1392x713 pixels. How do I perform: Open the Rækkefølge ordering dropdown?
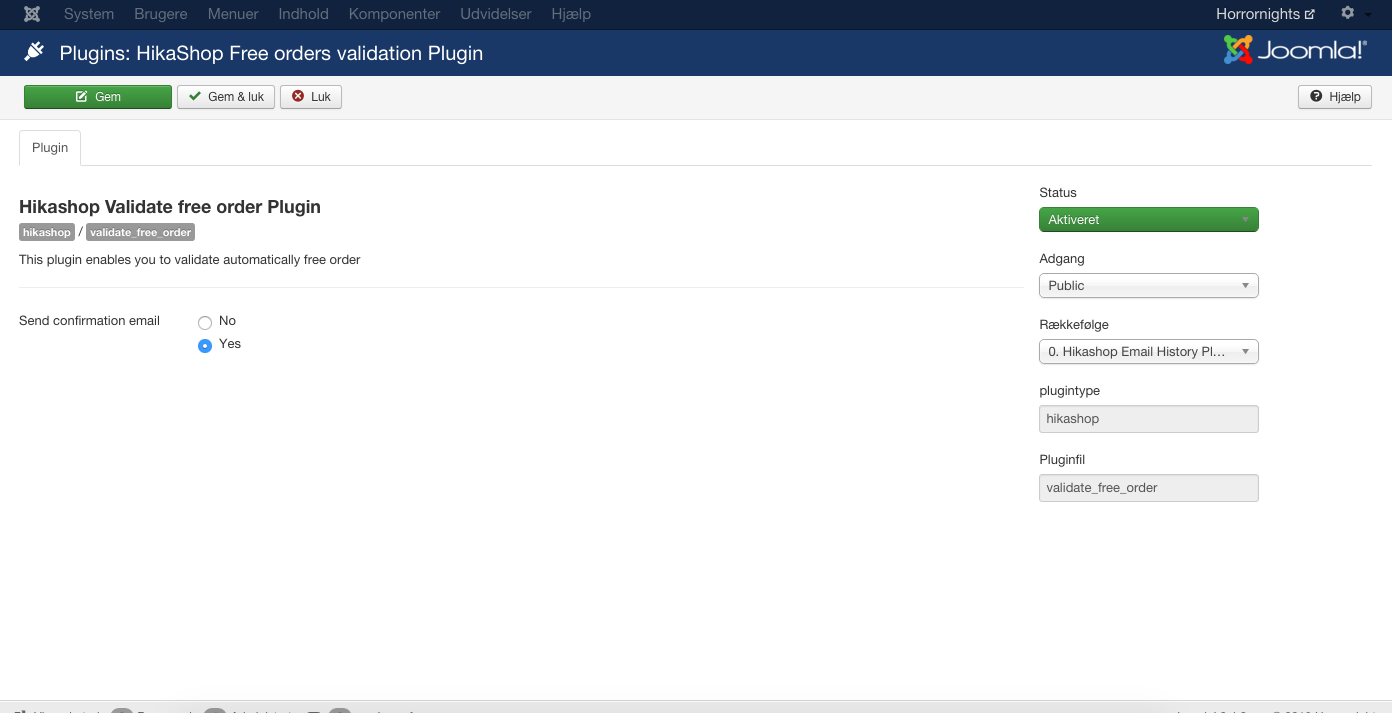click(1149, 352)
